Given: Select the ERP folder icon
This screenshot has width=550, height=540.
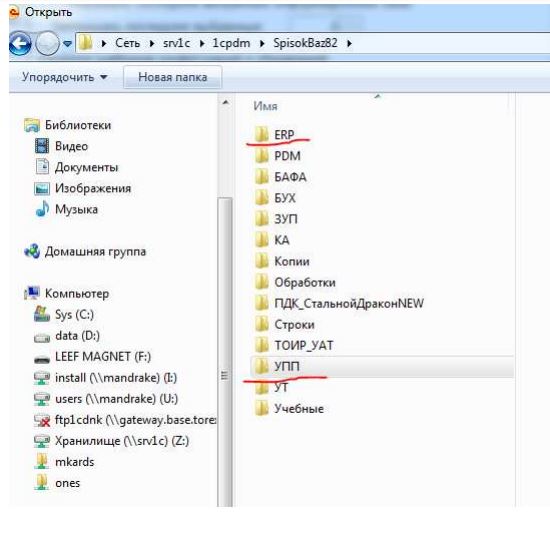Looking at the screenshot, I should [x=261, y=134].
